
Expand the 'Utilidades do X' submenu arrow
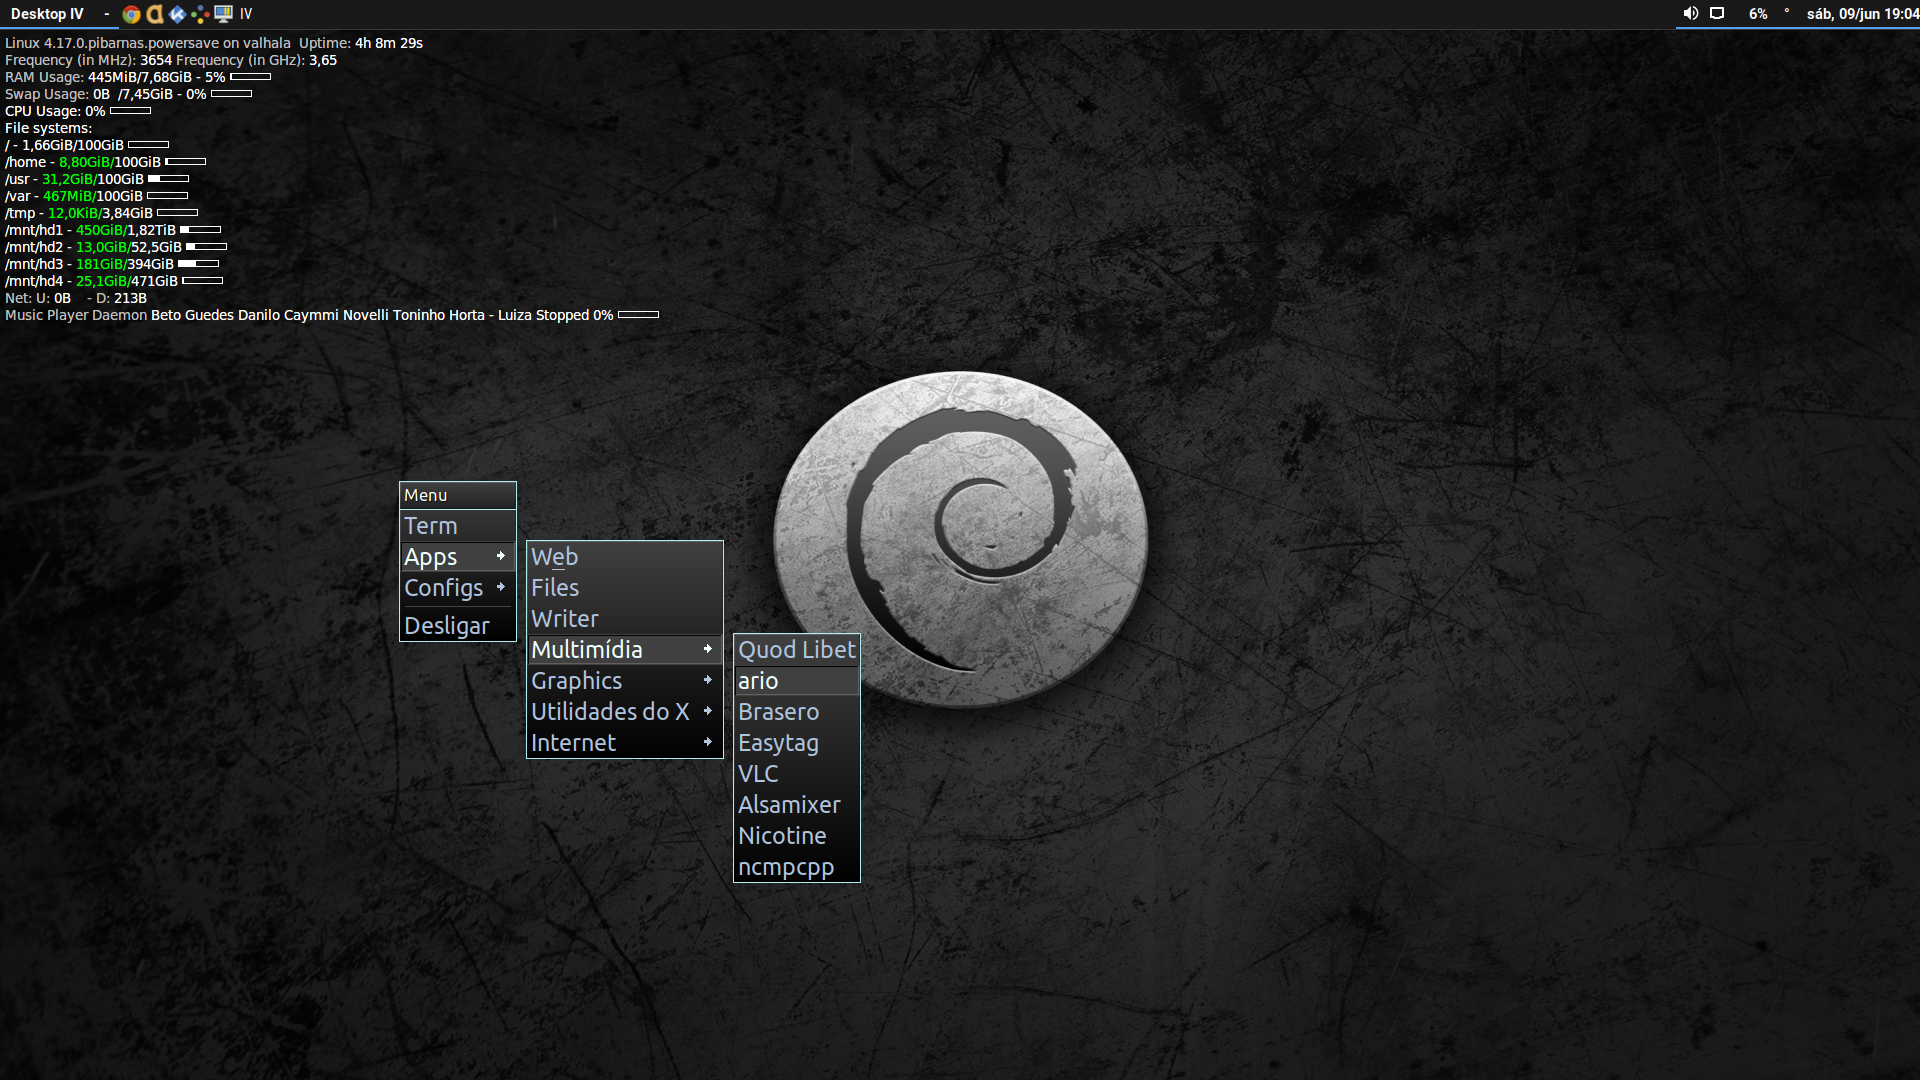[x=708, y=711]
